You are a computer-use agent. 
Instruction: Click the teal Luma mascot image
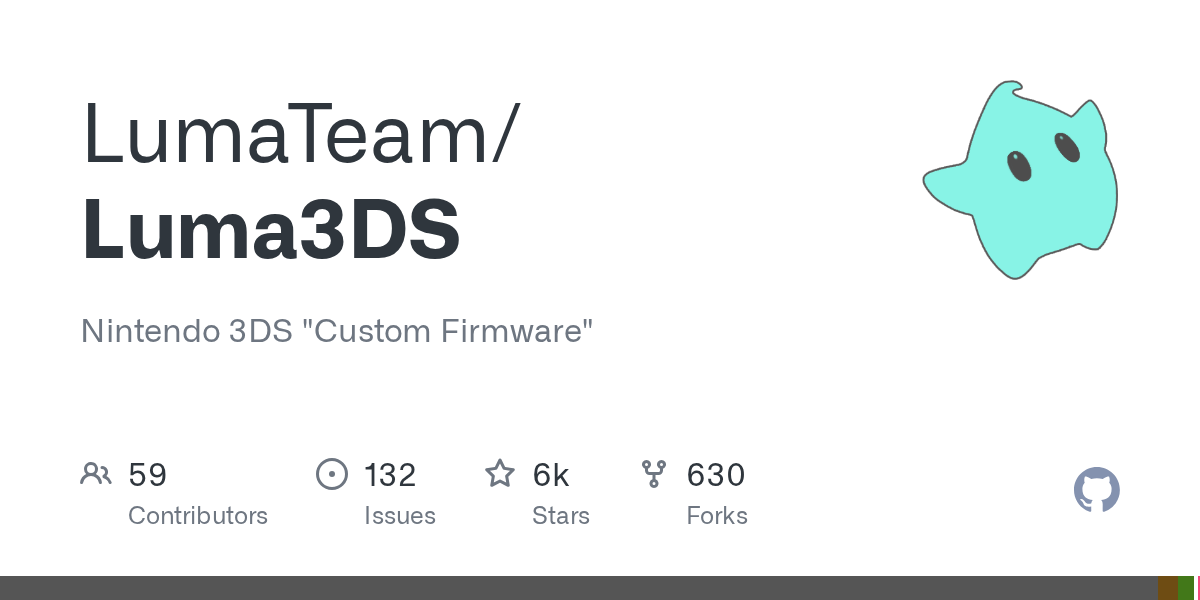(1019, 179)
